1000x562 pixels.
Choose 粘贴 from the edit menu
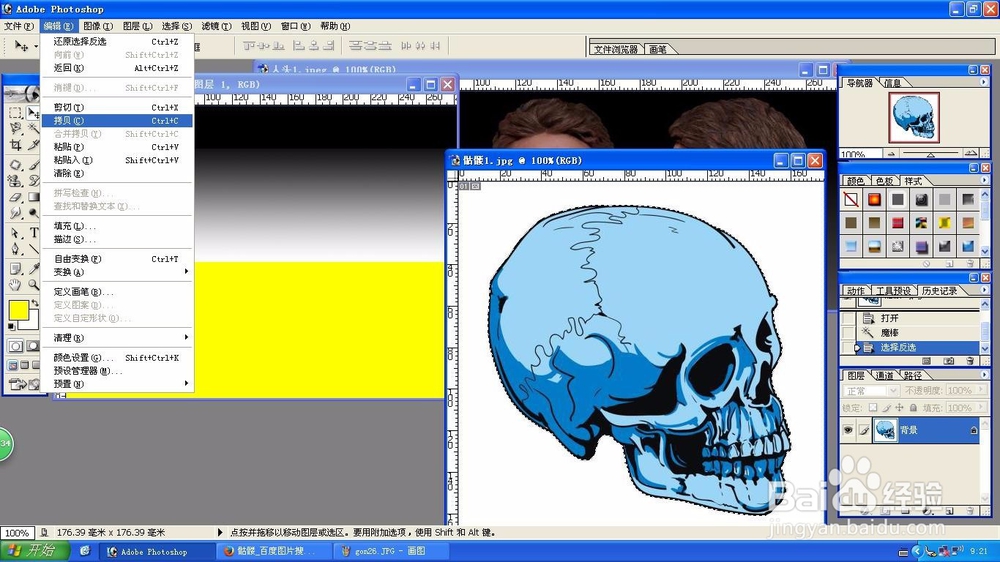click(117, 147)
